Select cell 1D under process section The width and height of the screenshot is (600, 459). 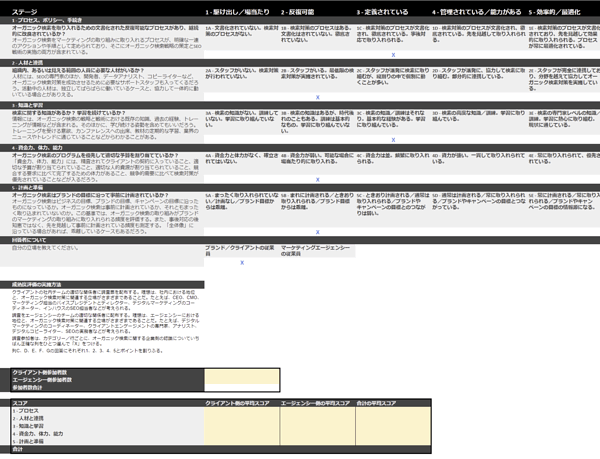(x=479, y=34)
